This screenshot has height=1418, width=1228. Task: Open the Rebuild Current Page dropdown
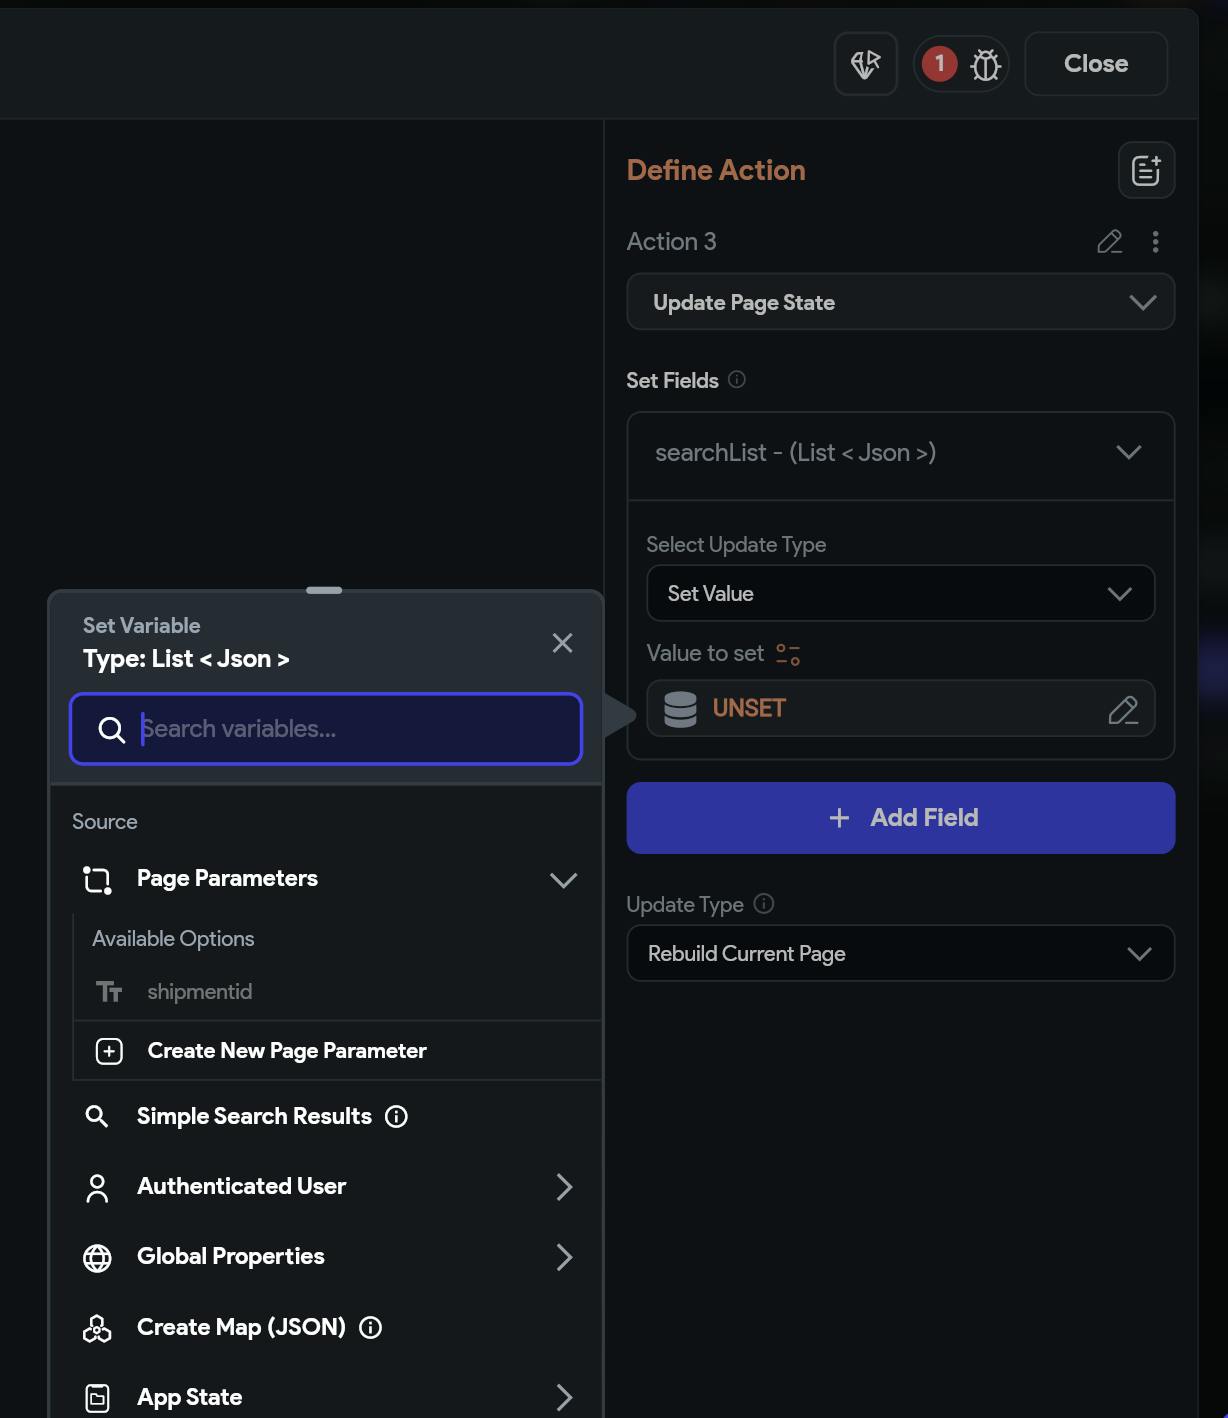[x=900, y=954]
